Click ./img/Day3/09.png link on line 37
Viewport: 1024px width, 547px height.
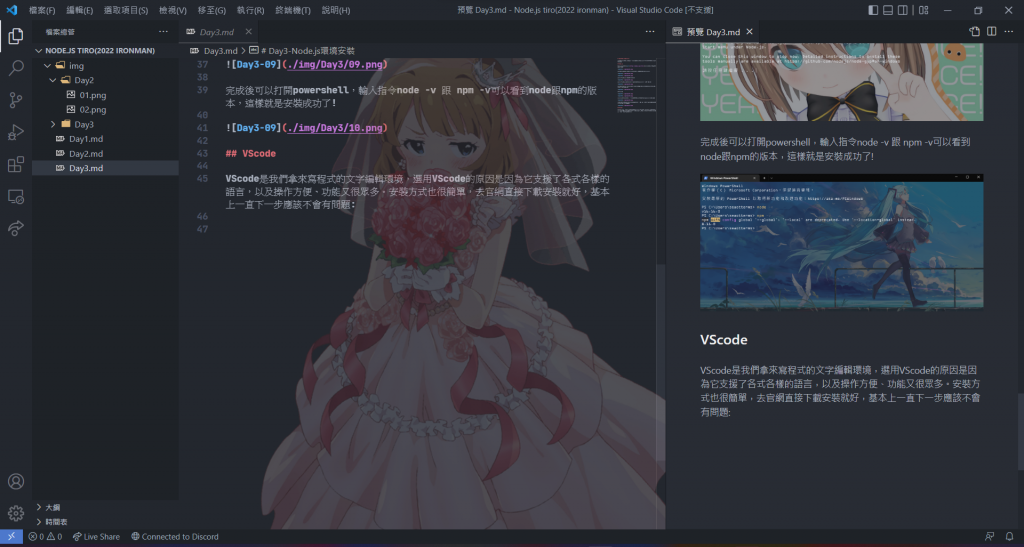pyautogui.click(x=334, y=65)
